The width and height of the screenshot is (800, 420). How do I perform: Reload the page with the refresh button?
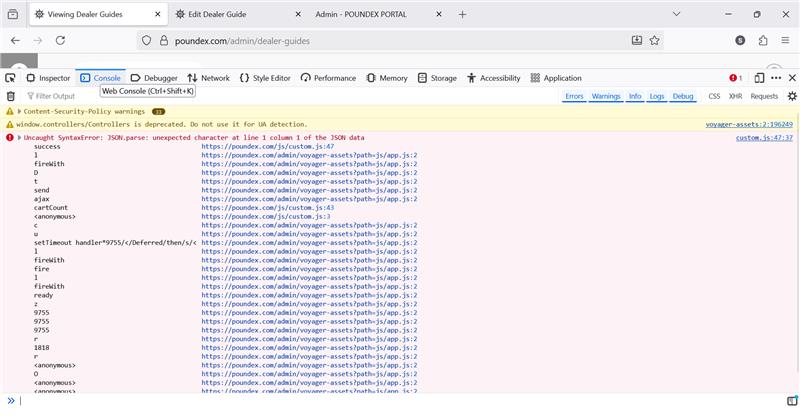pos(60,40)
